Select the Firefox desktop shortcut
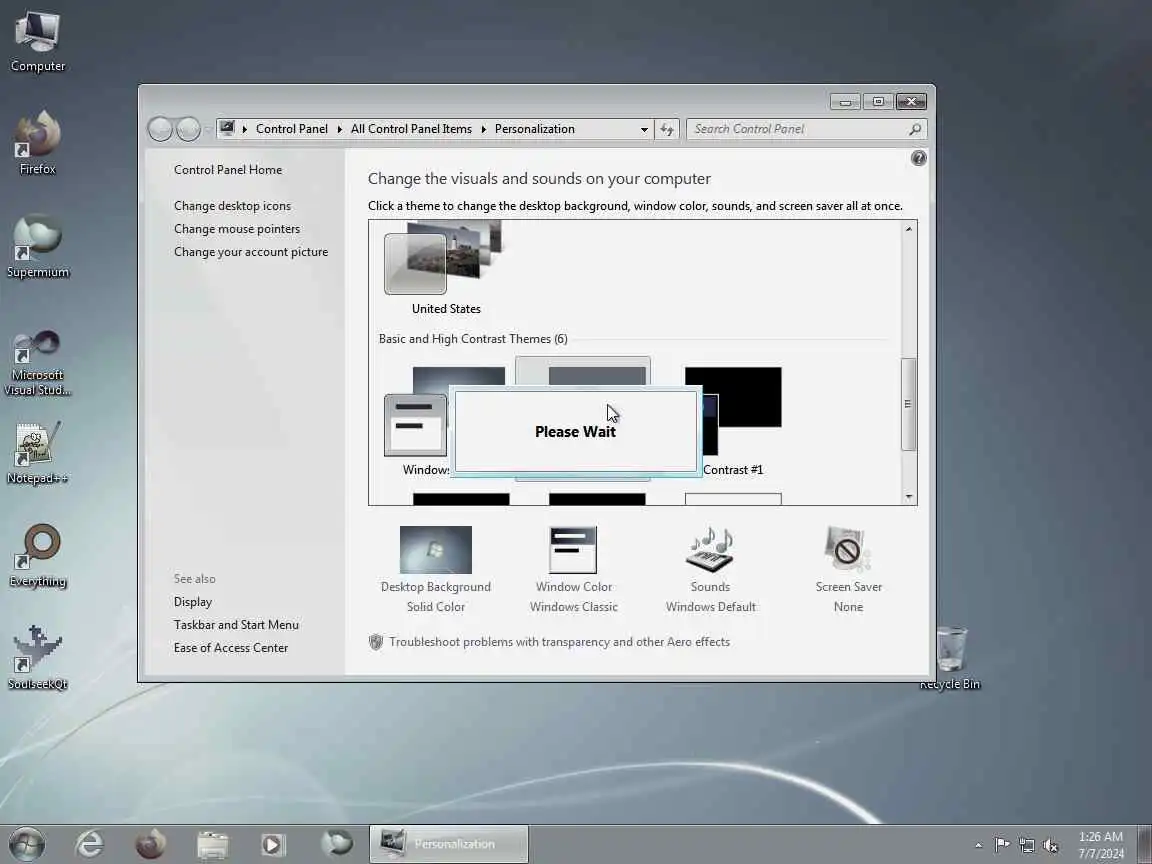 click(x=37, y=143)
